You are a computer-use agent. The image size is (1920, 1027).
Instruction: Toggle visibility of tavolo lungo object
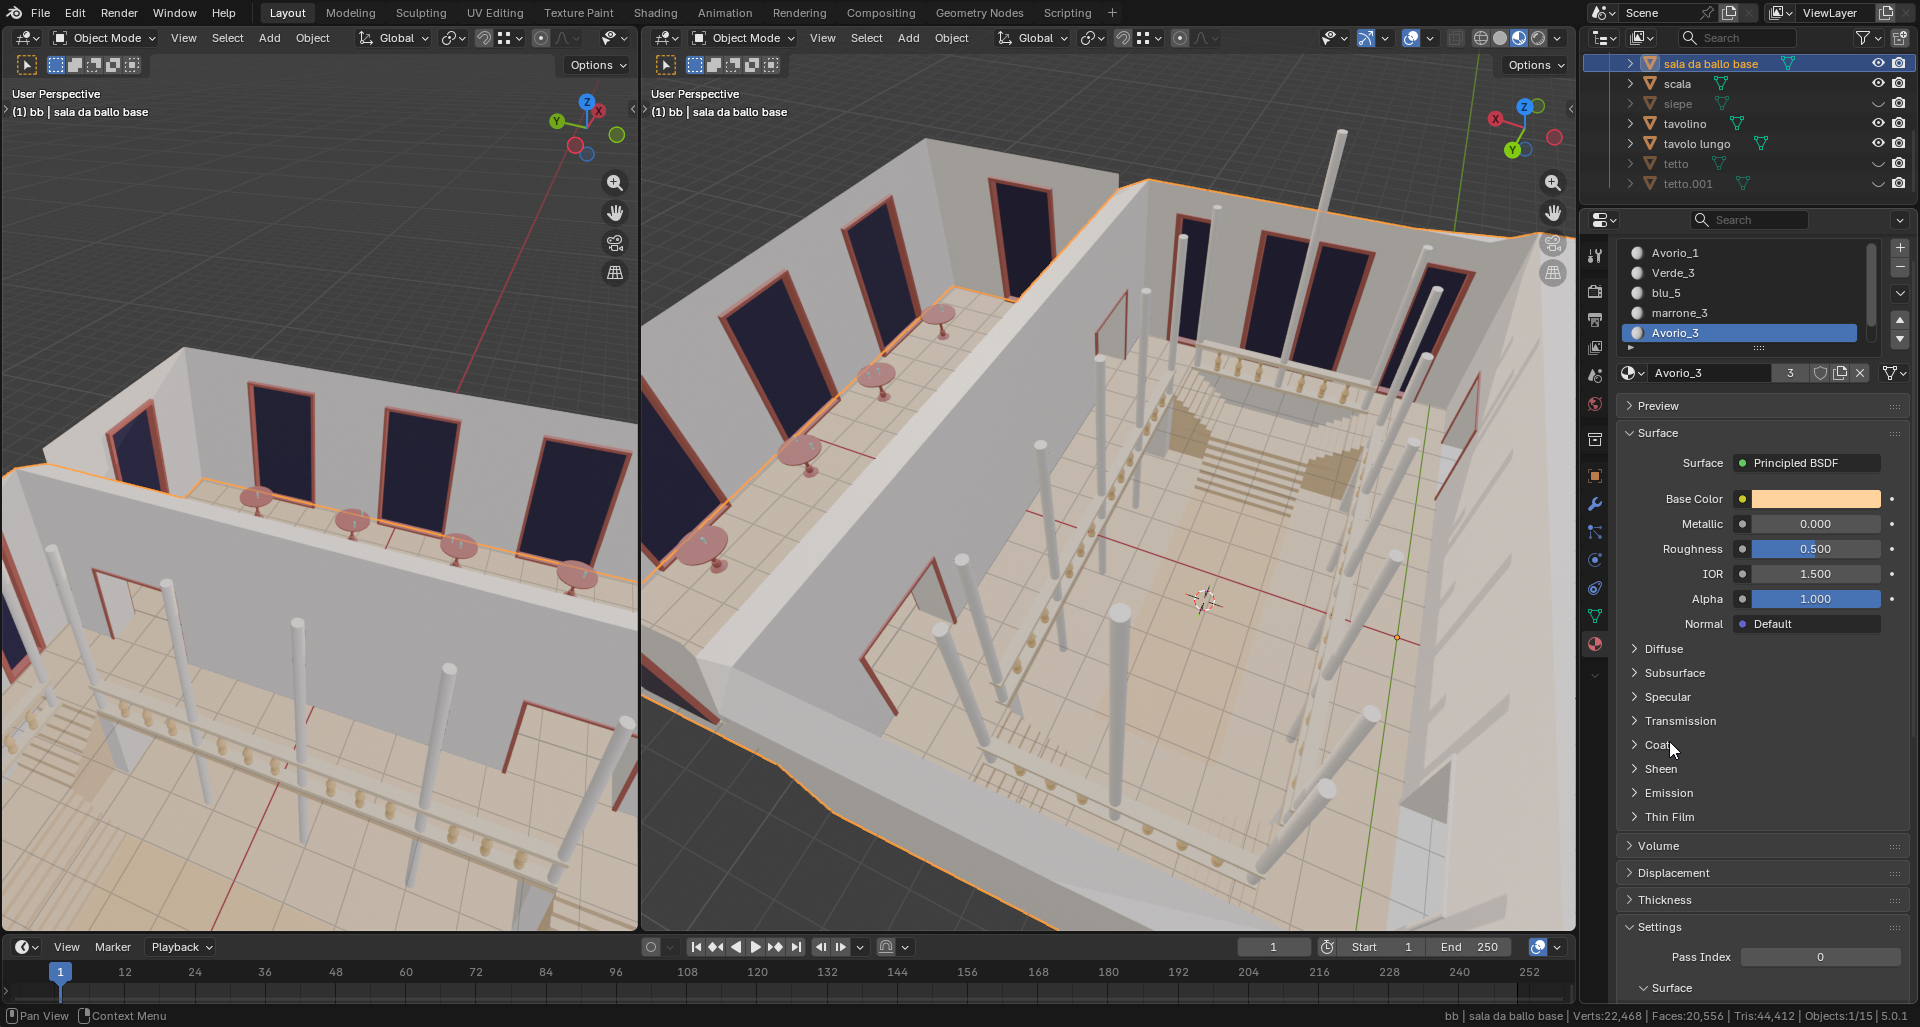(1877, 144)
